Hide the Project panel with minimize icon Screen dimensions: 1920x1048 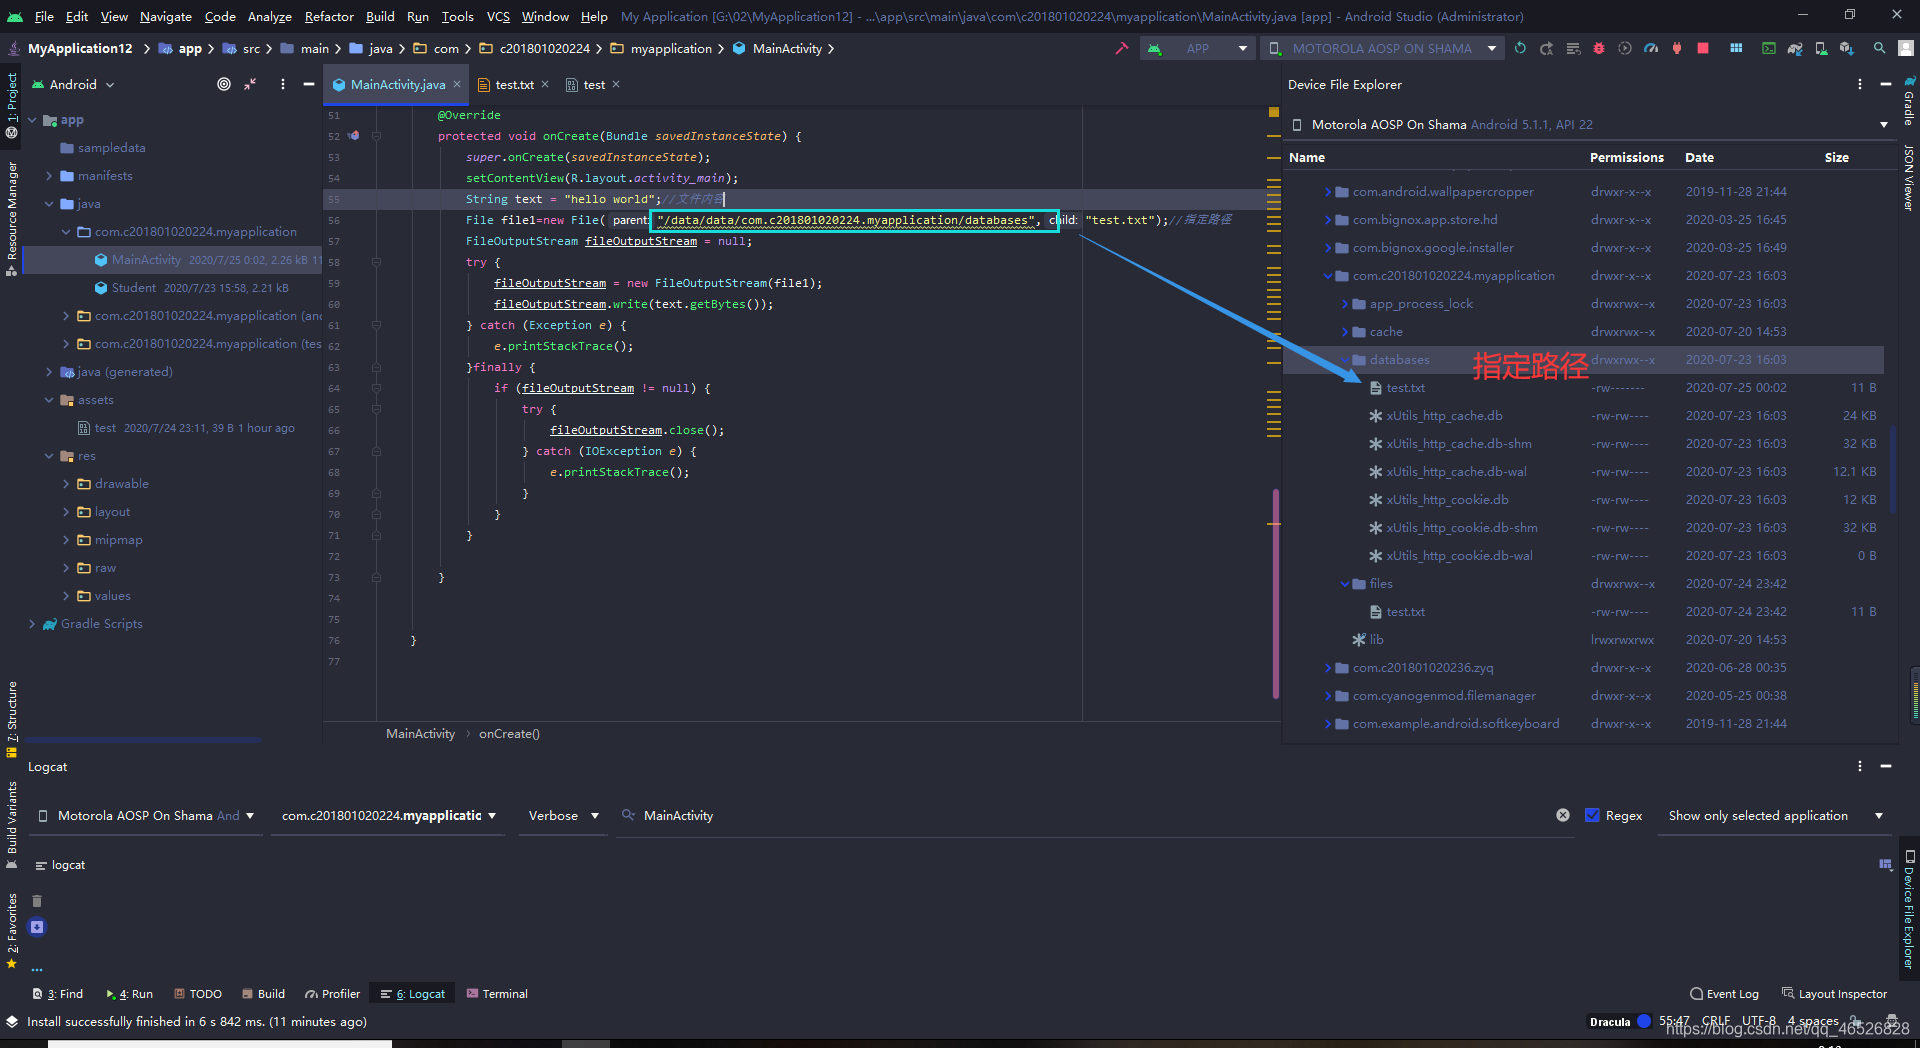tap(309, 84)
